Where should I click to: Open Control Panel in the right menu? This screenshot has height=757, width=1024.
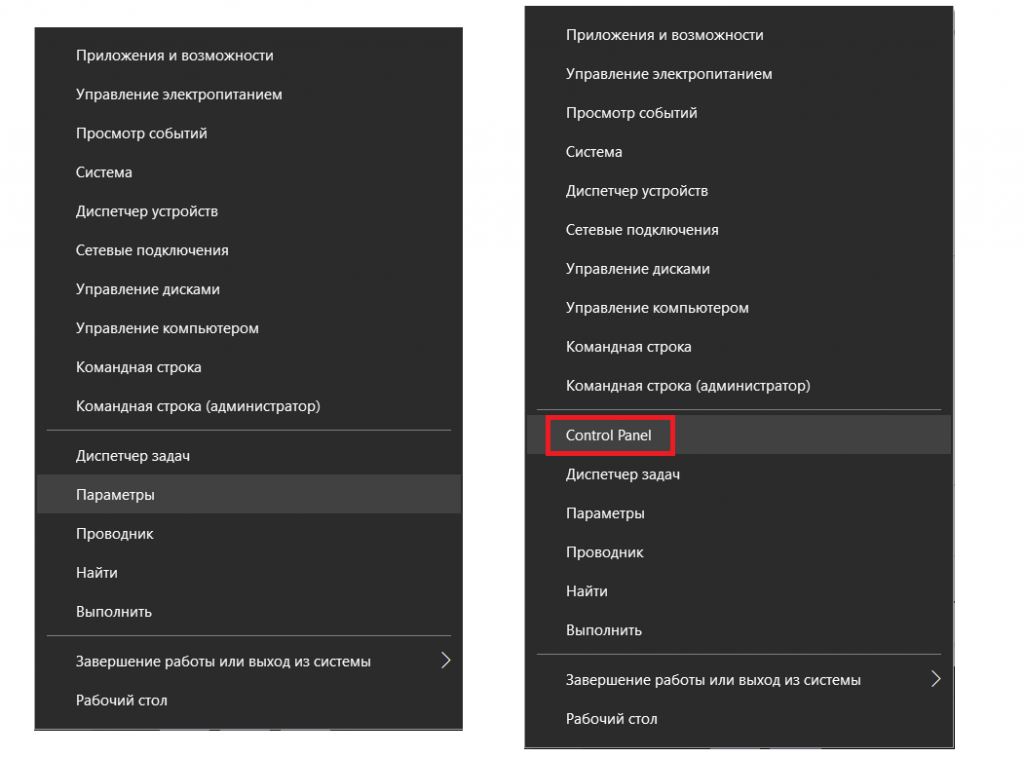pos(609,436)
